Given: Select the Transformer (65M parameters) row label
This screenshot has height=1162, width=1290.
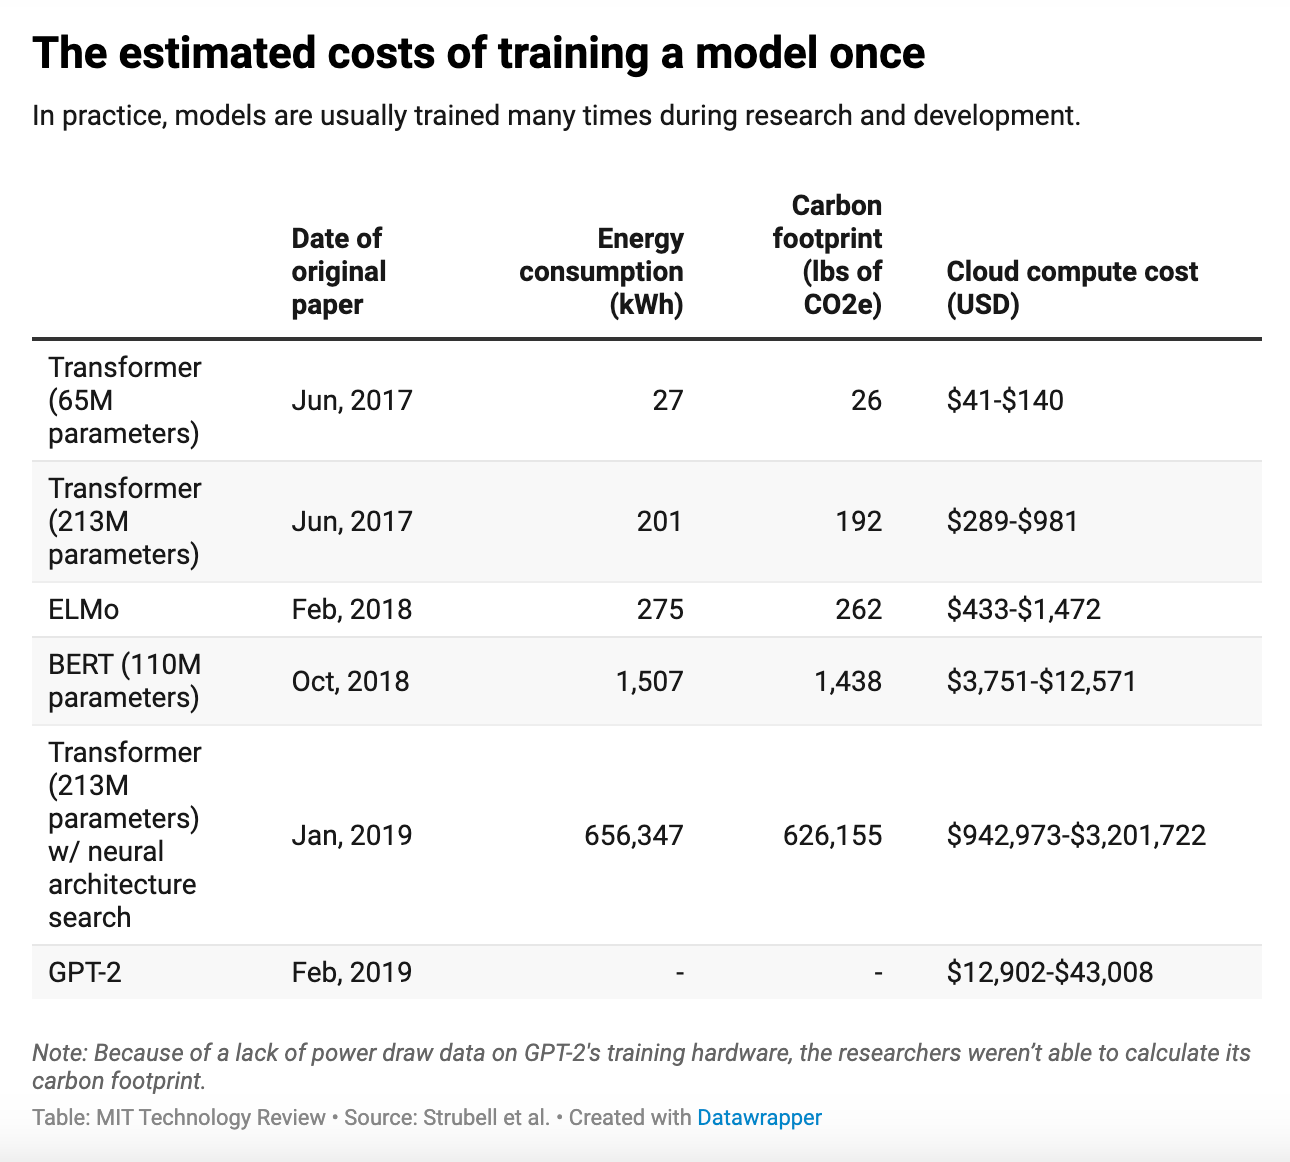Looking at the screenshot, I should click(x=125, y=400).
